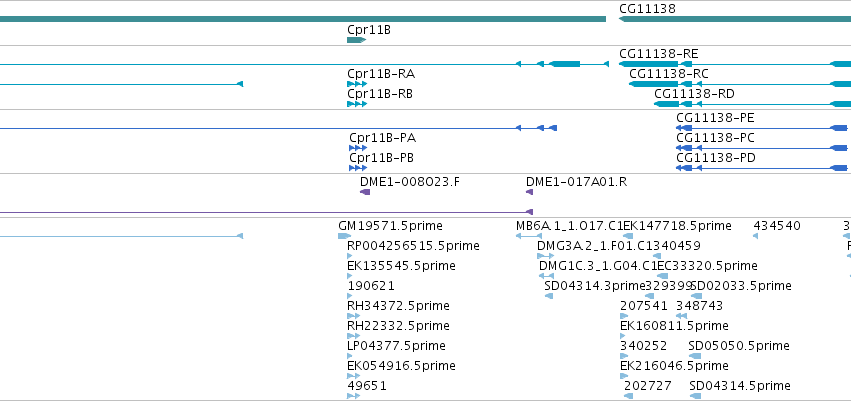This screenshot has width=851, height=401.
Task: Click the Cpr11B-PA protein arrow glyph
Action: tap(358, 148)
